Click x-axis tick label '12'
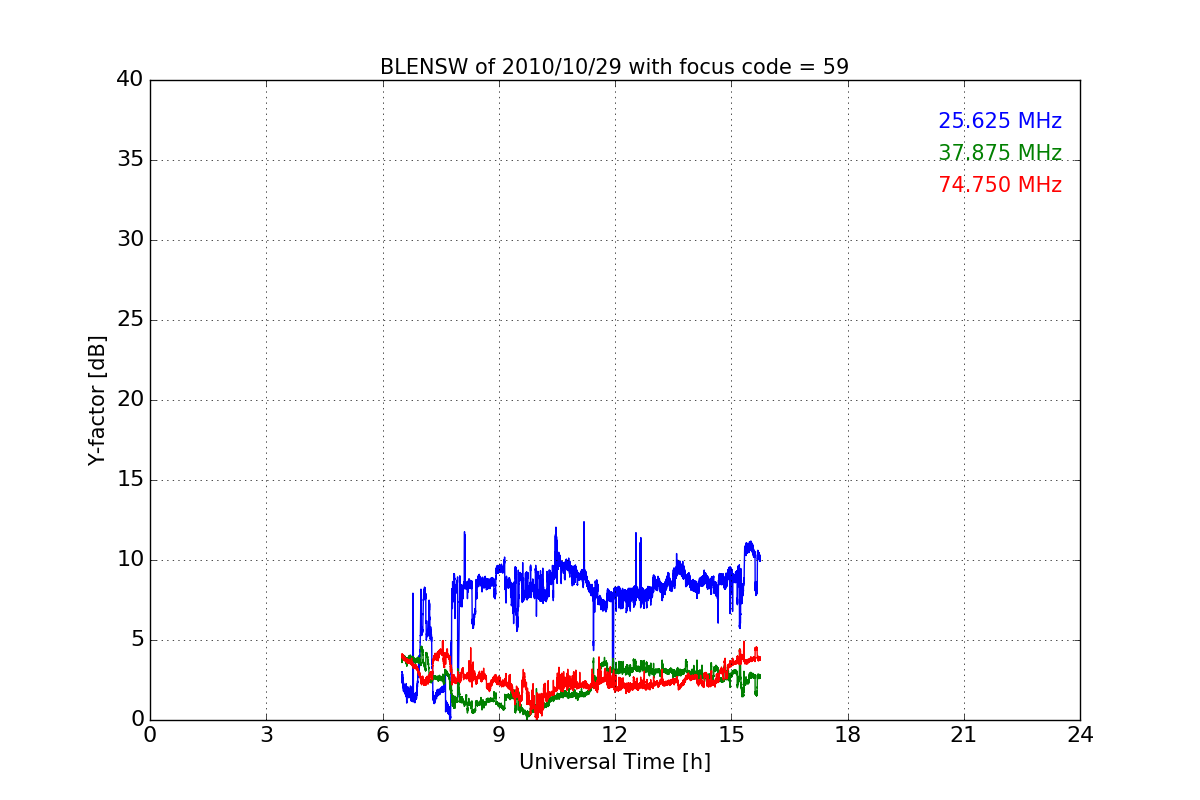 [x=615, y=735]
